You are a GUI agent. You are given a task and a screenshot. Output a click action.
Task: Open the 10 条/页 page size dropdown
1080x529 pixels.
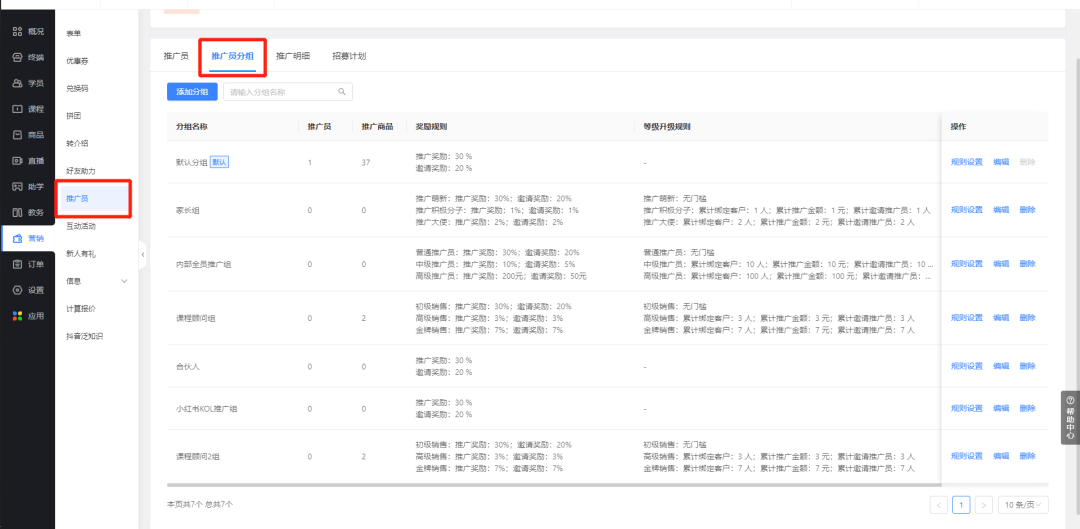click(1025, 505)
